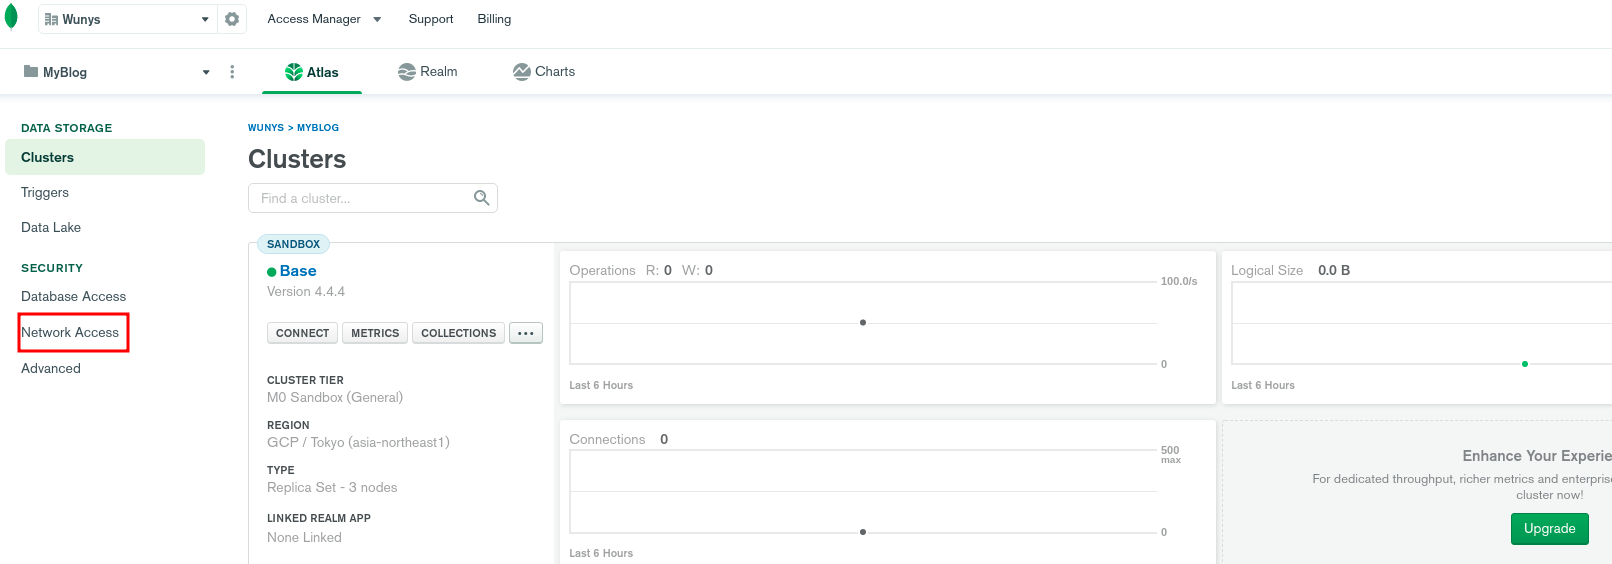Open Advanced security settings

coord(51,368)
